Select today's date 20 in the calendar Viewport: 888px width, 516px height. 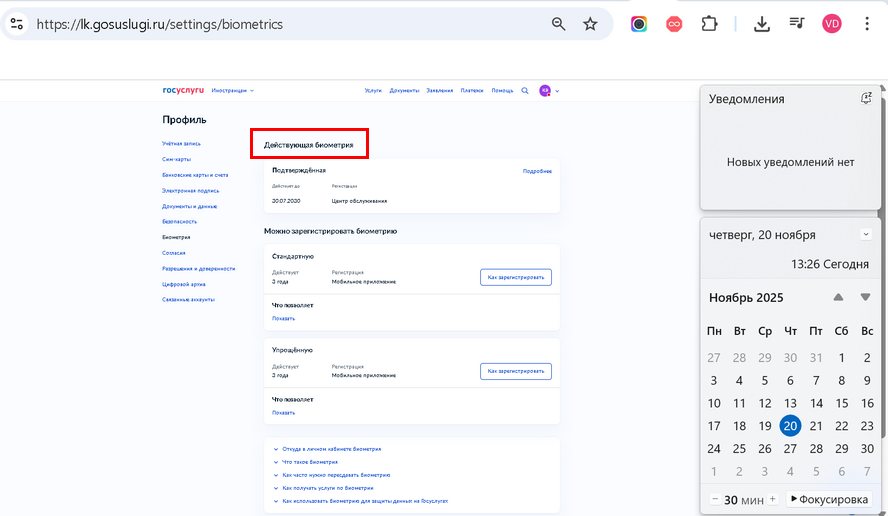coord(790,426)
